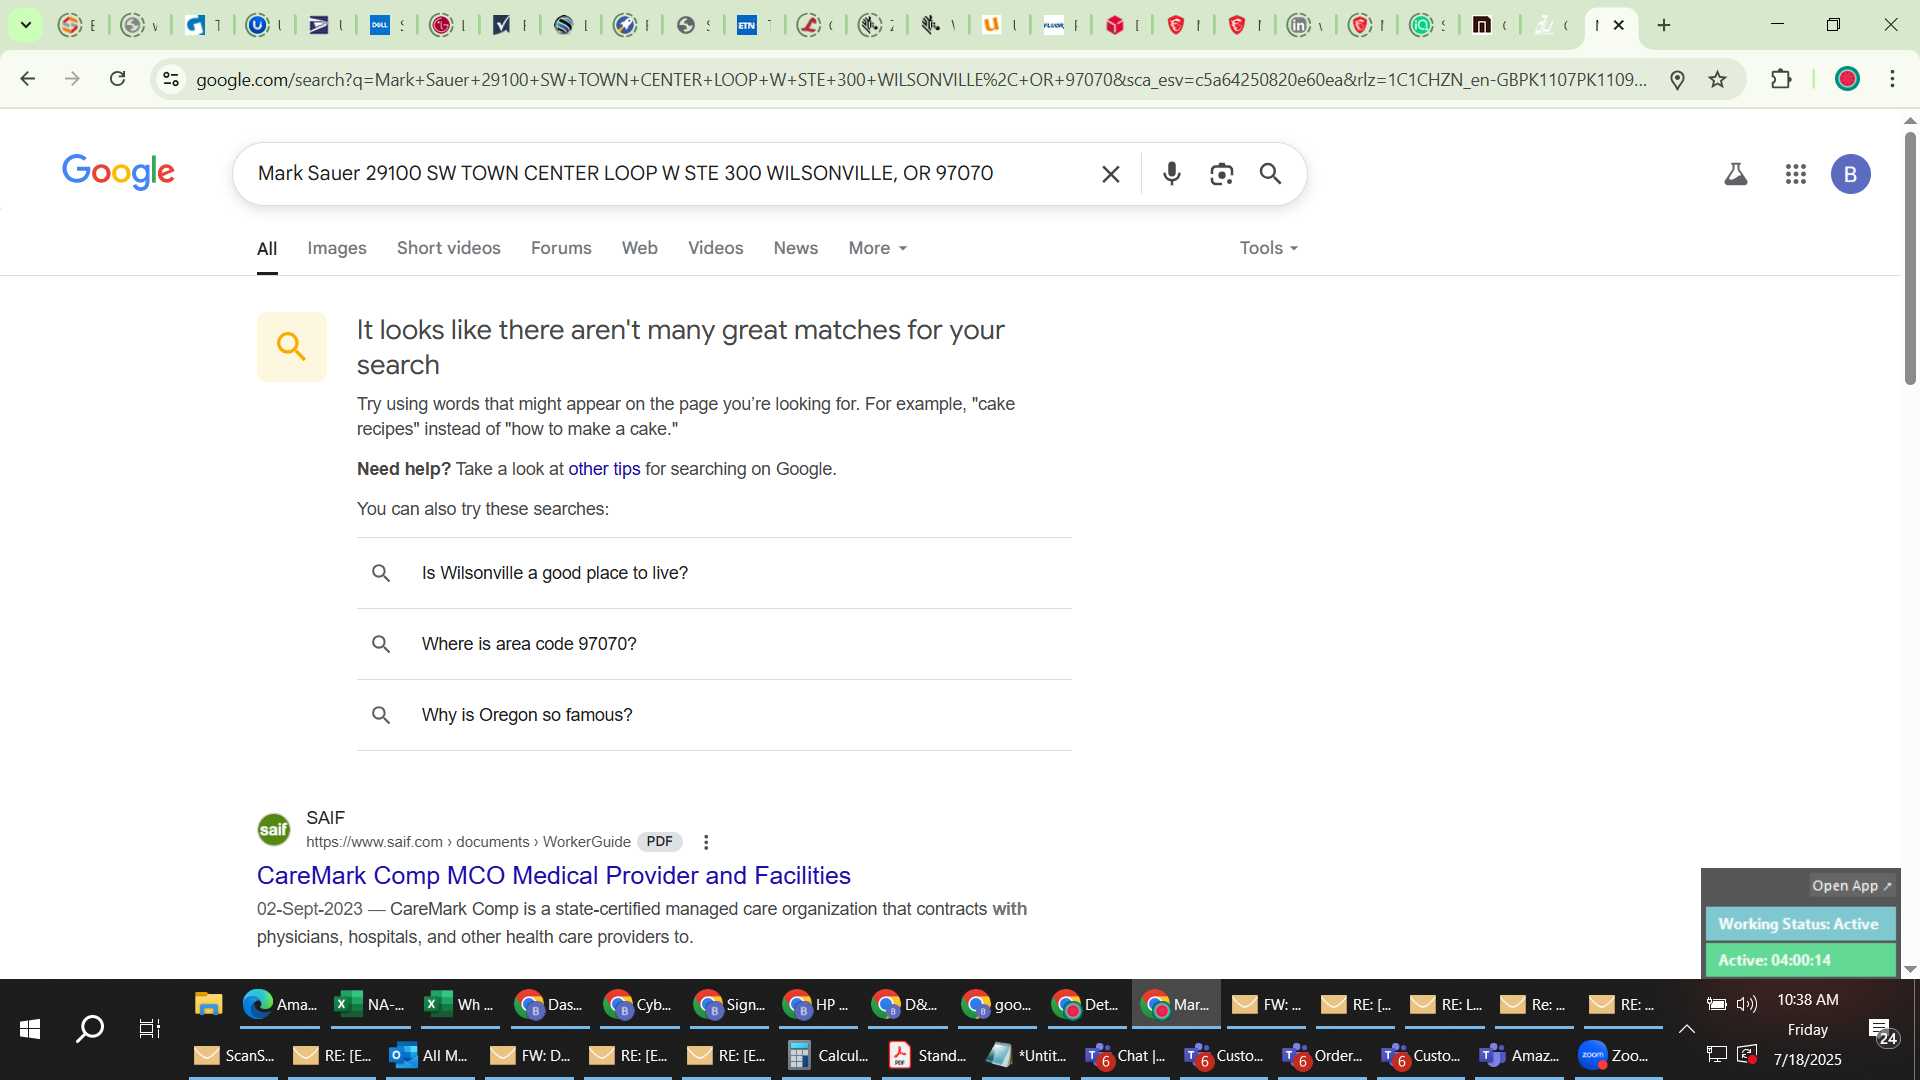Search 'Why is Oregon so famous?'
The image size is (1920, 1080).
(x=714, y=715)
